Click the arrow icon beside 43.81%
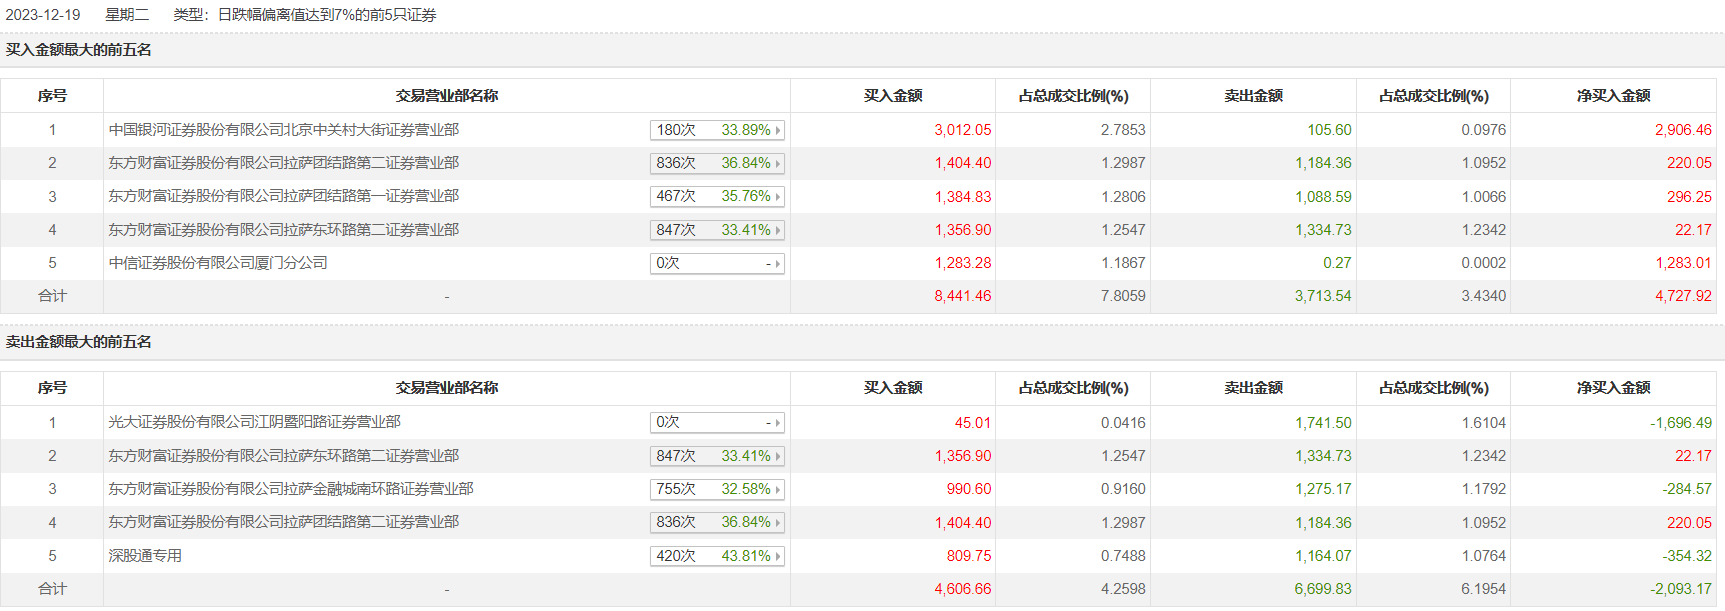The width and height of the screenshot is (1725, 611). pos(778,556)
